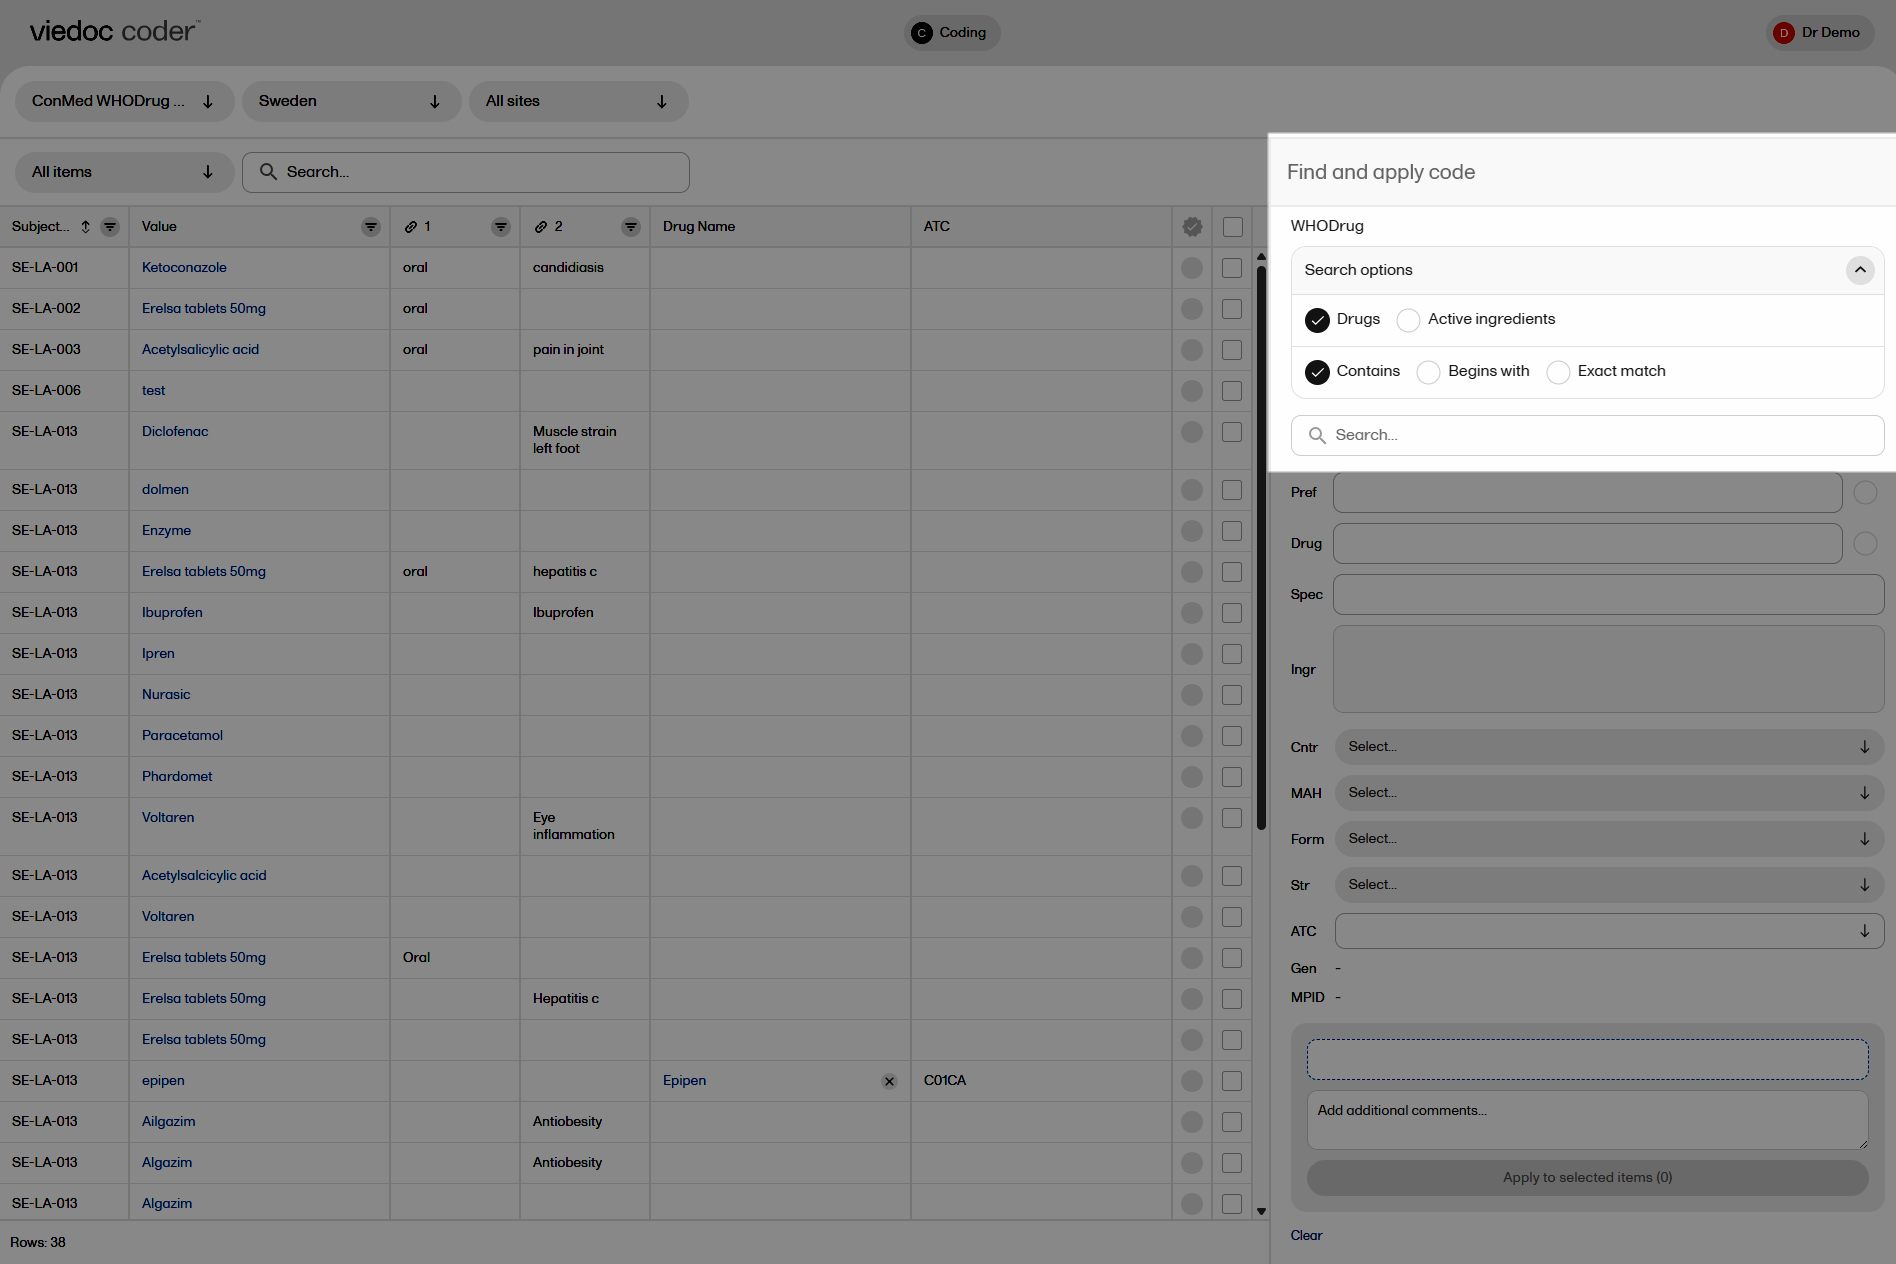Collapse the Search options section
Screen dimensions: 1896x1264
1859,270
